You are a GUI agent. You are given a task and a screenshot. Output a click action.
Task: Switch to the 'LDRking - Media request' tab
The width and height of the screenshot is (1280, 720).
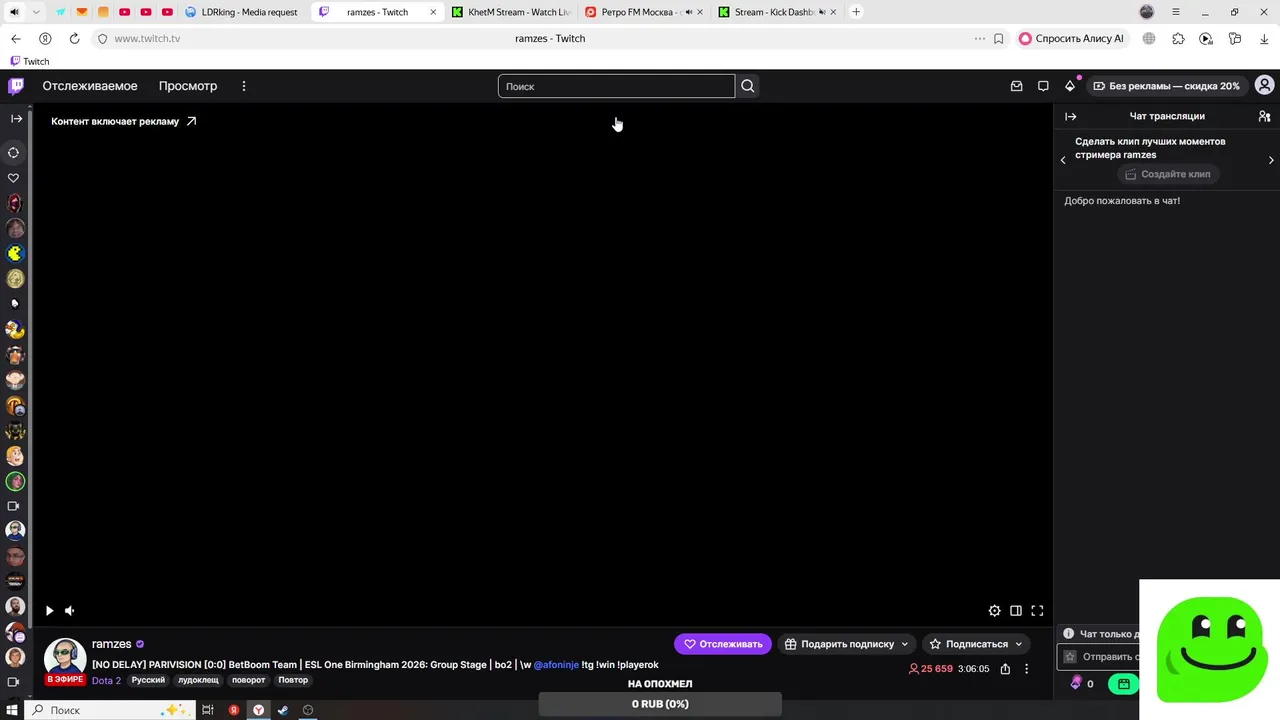point(241,12)
